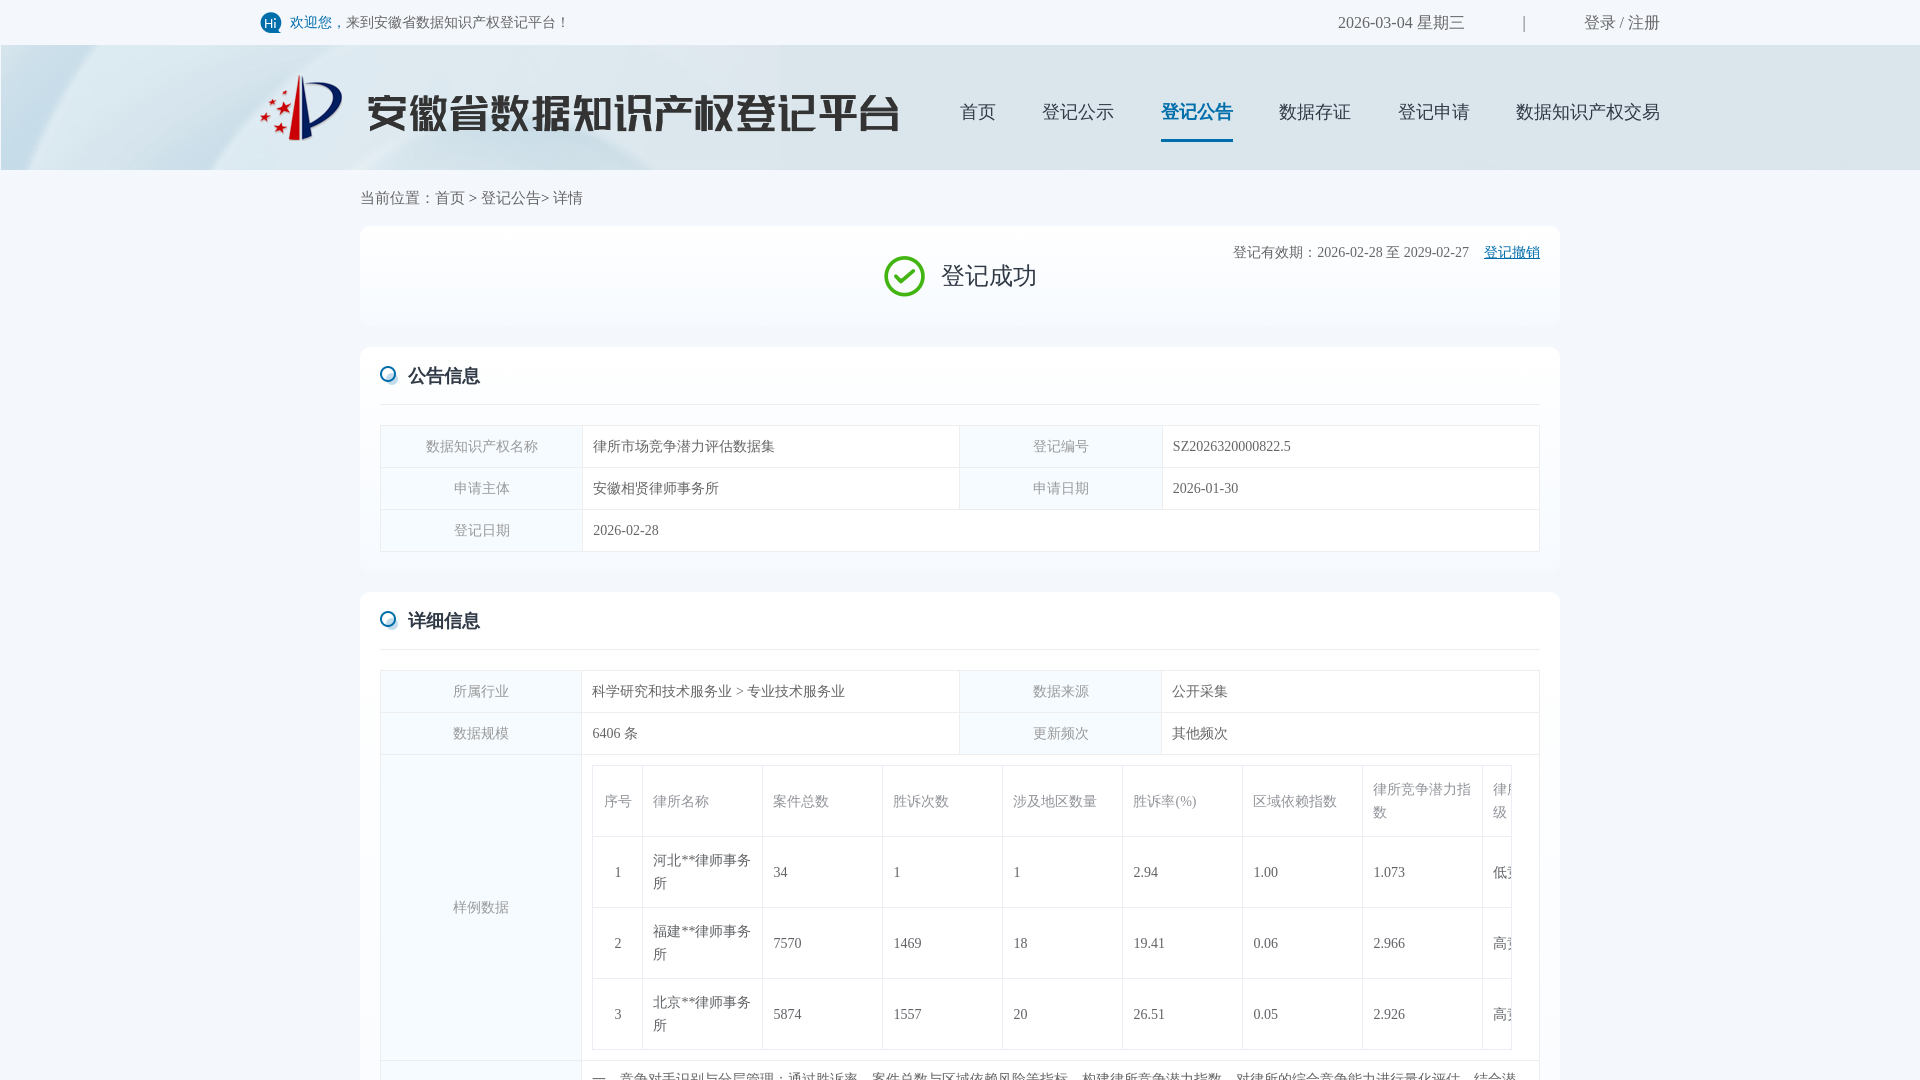This screenshot has height=1080, width=1920.
Task: Click the date 2026-03-04 星期三
Action: 1401,23
